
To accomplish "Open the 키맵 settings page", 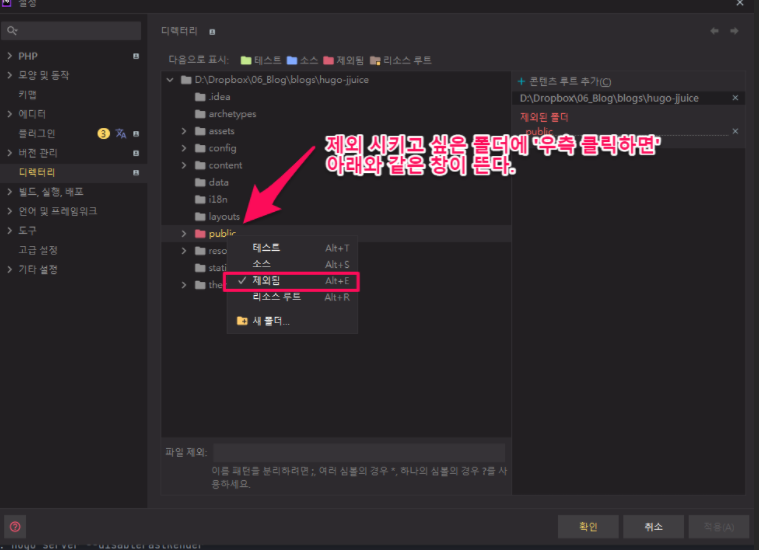I will pyautogui.click(x=28, y=94).
